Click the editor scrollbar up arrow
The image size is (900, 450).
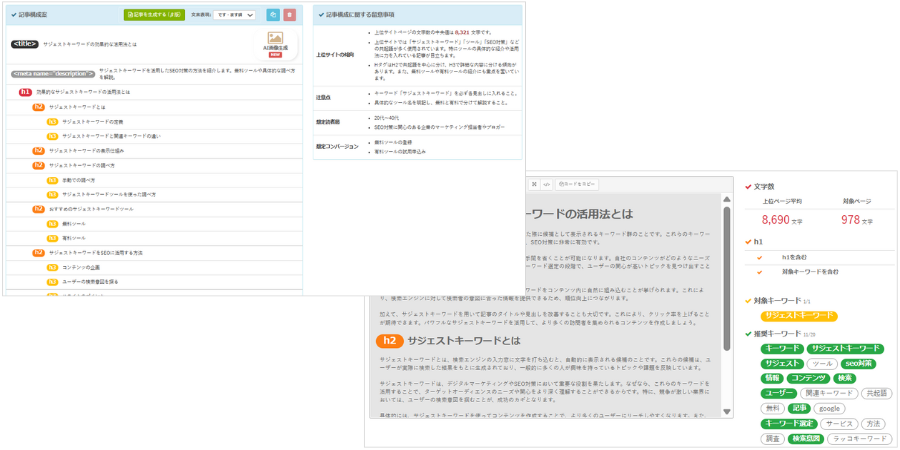click(x=727, y=199)
